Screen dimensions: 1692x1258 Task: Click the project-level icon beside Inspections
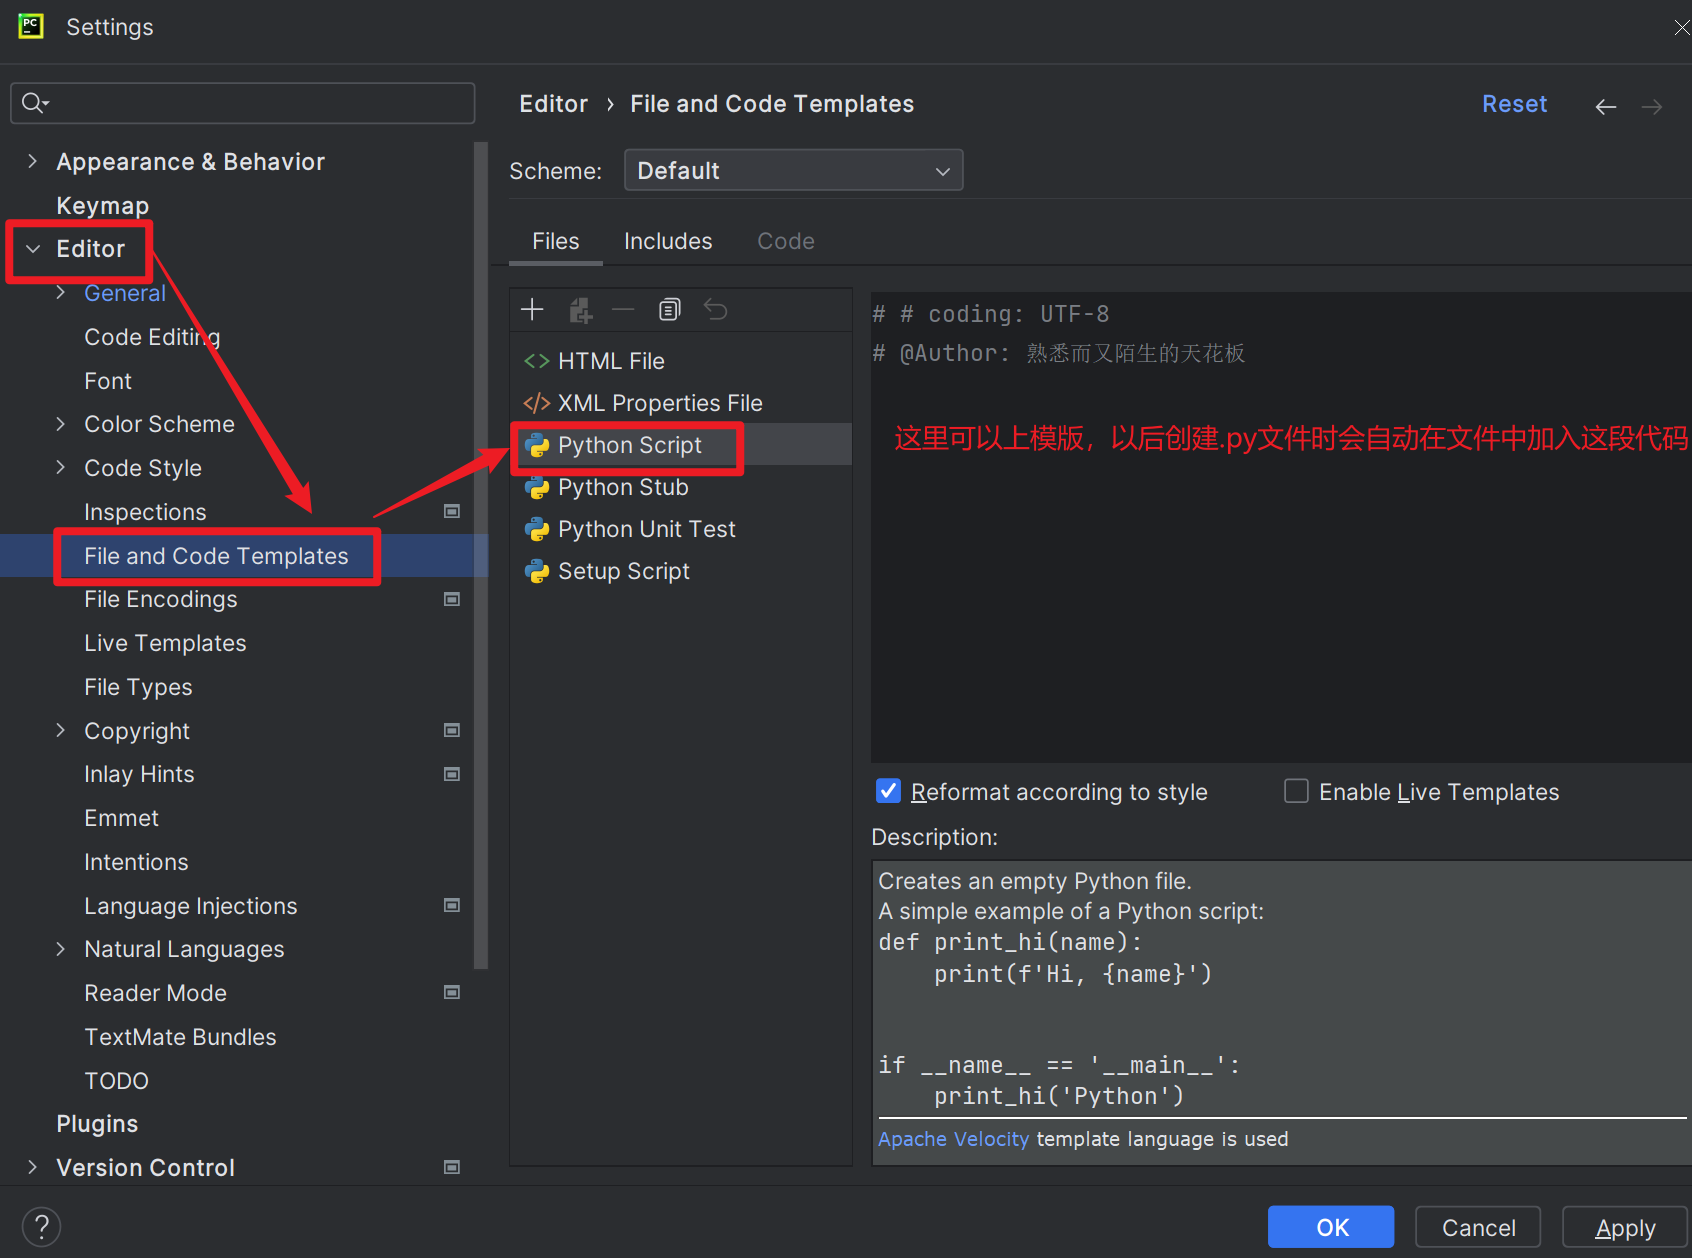click(x=452, y=511)
